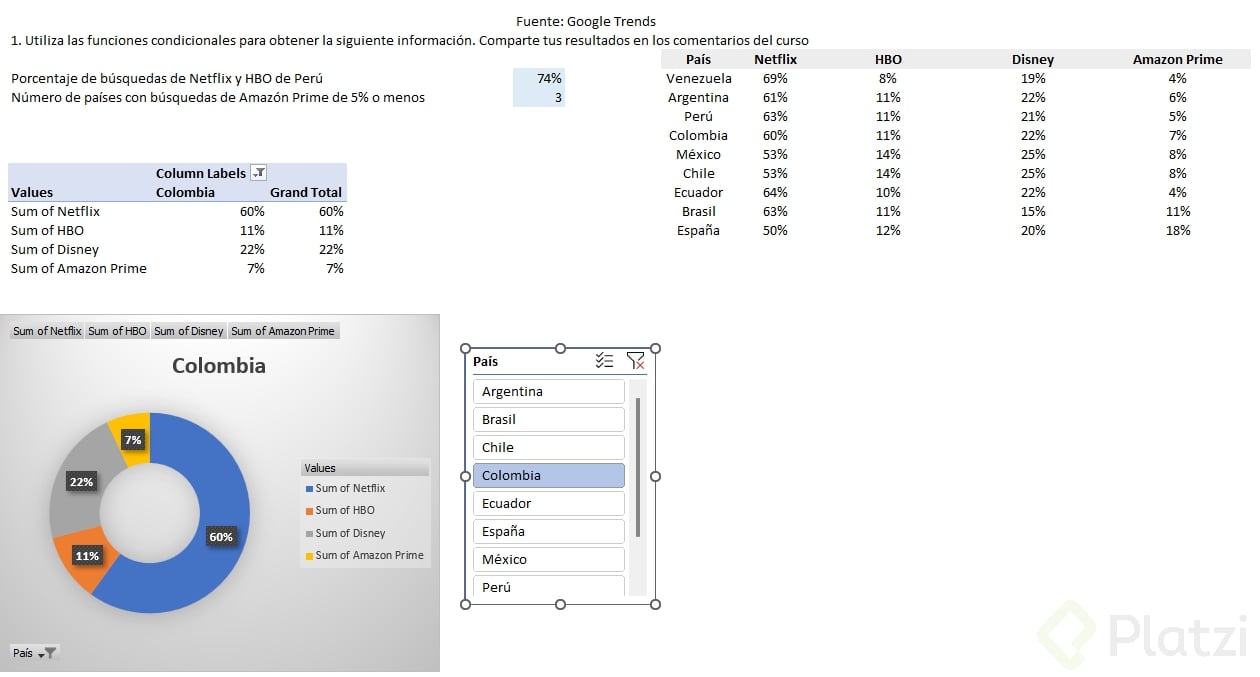
Task: Select México in the País slicer
Action: click(x=548, y=559)
